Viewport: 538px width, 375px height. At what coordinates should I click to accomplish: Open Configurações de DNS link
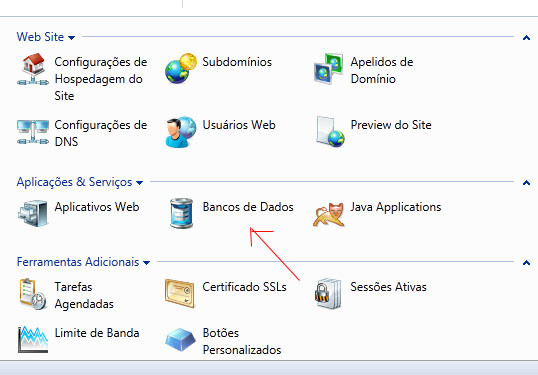tap(101, 133)
